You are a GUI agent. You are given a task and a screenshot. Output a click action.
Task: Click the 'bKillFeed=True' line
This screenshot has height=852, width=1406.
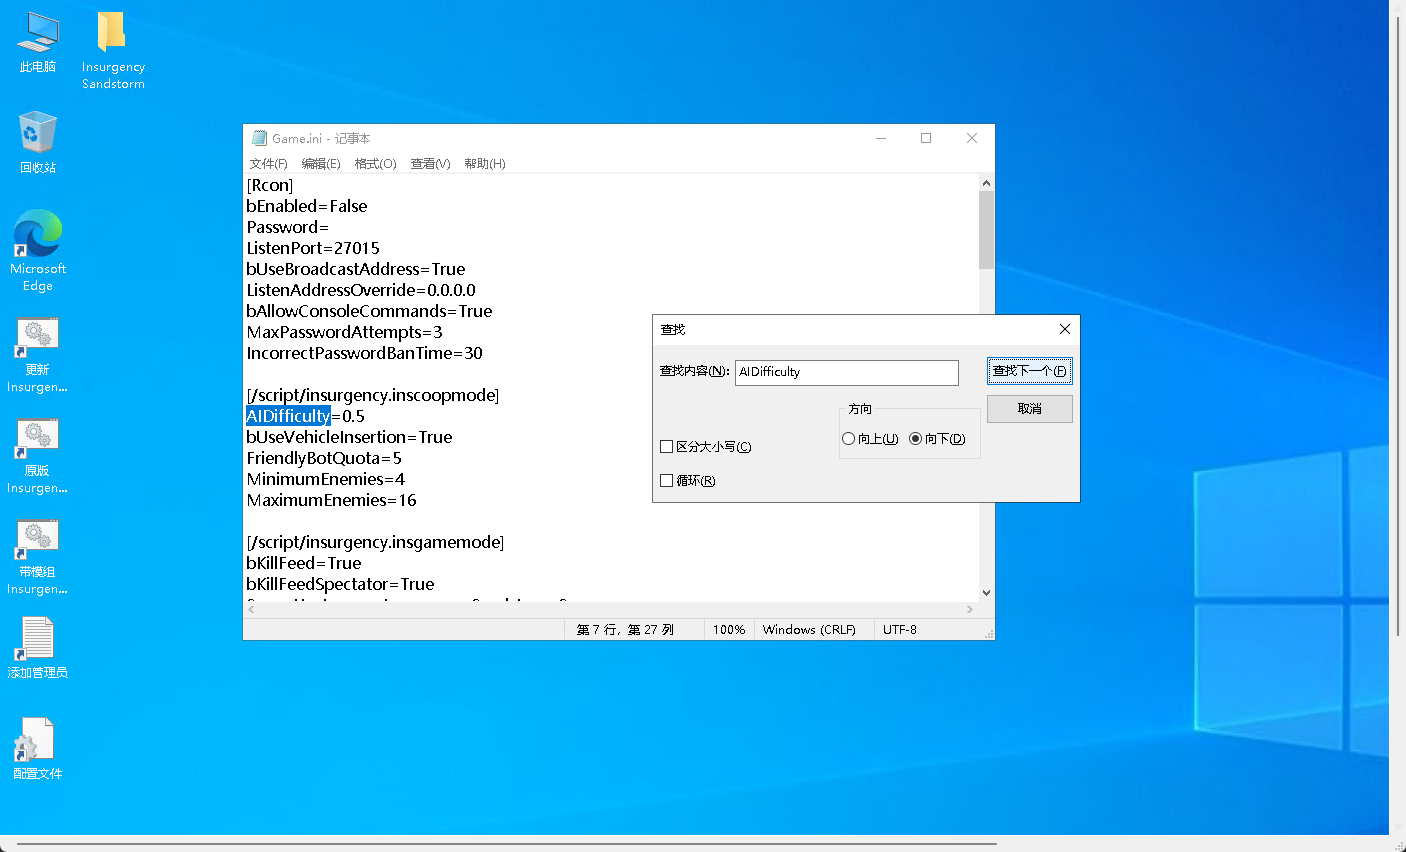304,563
